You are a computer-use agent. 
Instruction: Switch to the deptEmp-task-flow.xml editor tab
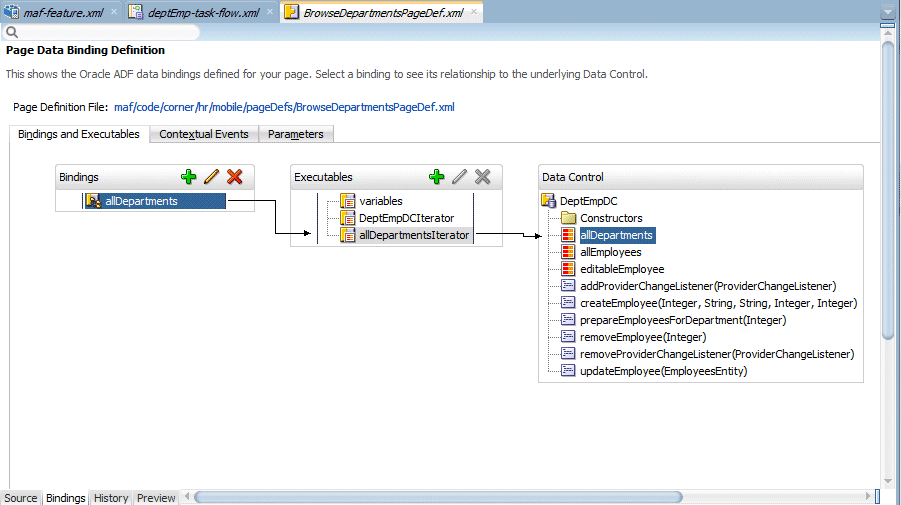(x=203, y=13)
